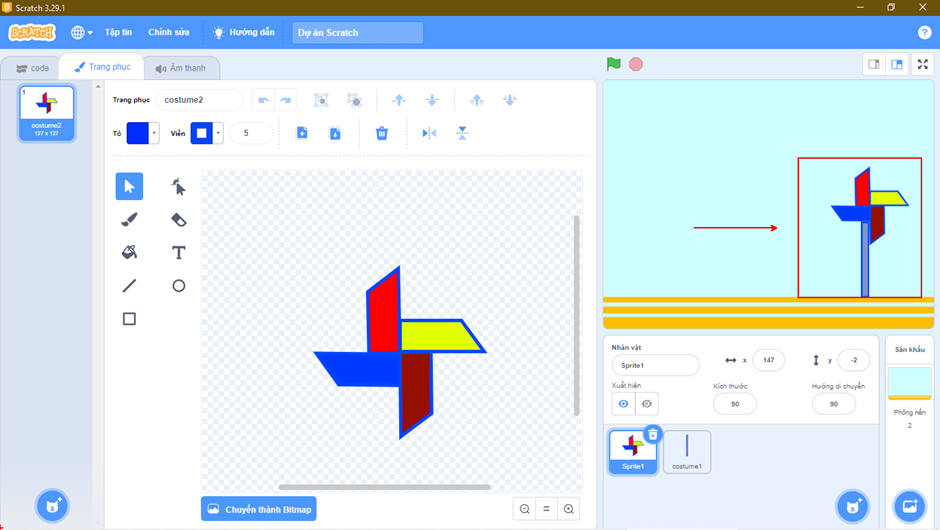This screenshot has width=940, height=530.
Task: Start project with green flag
Action: click(x=613, y=64)
